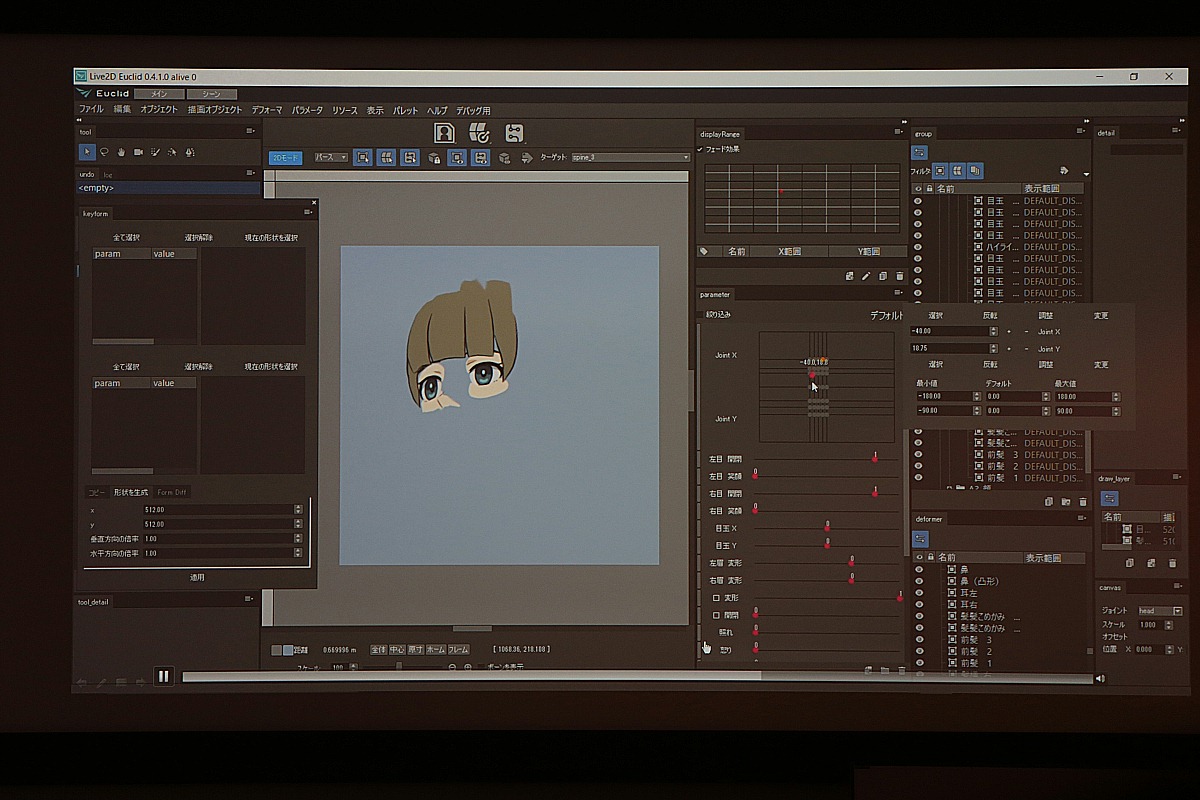The image size is (1200, 800).
Task: Click the trash icon in displayRange panel
Action: click(899, 276)
